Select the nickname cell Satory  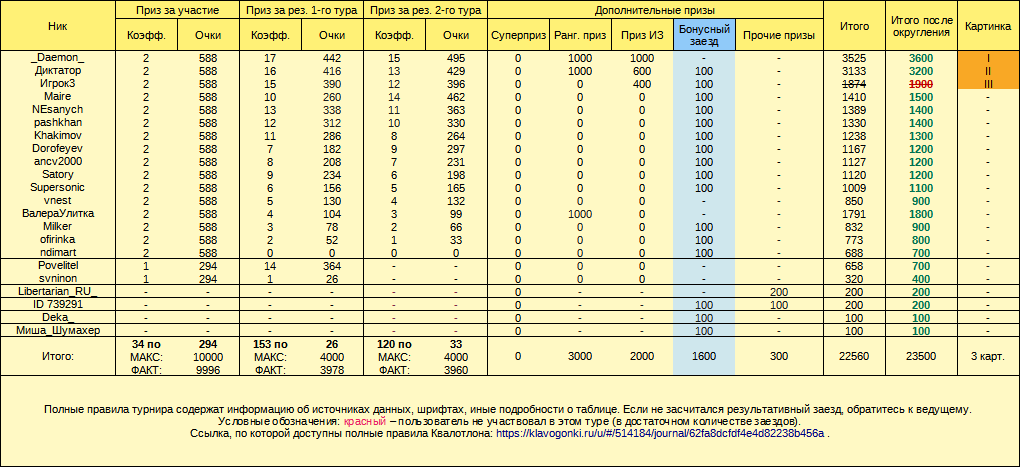57,174
